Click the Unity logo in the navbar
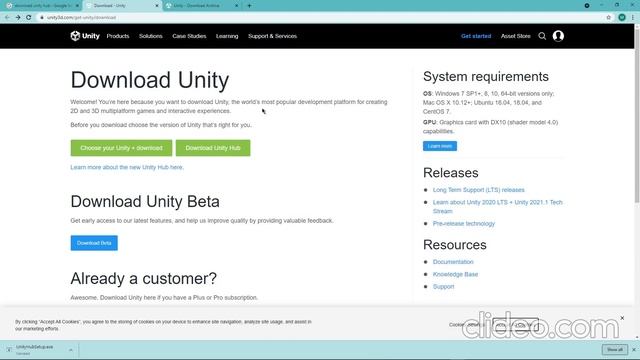Viewport: 640px width, 360px height. (85, 36)
